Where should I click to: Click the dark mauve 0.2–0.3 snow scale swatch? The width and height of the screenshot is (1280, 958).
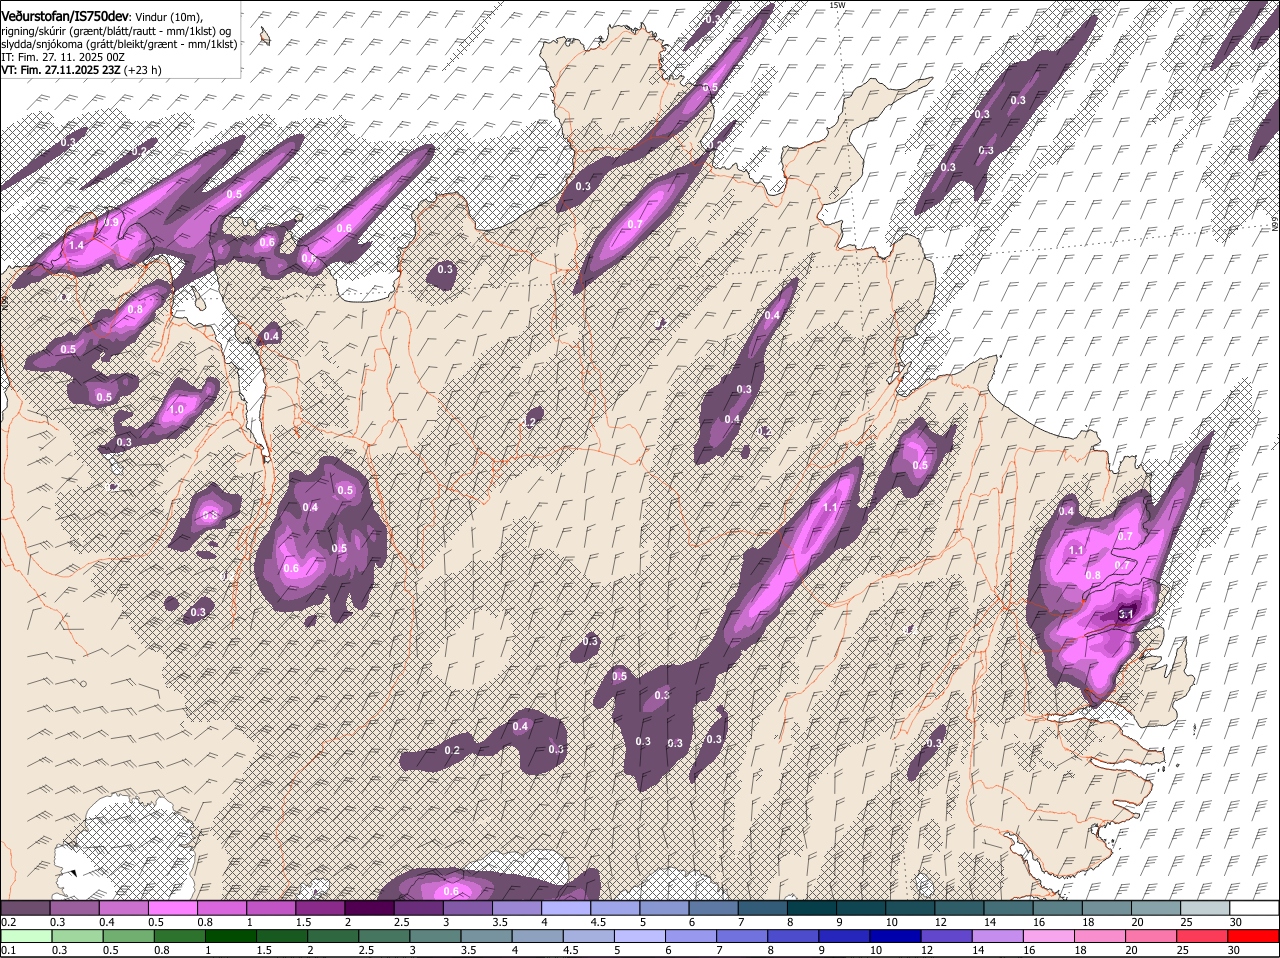pos(25,908)
